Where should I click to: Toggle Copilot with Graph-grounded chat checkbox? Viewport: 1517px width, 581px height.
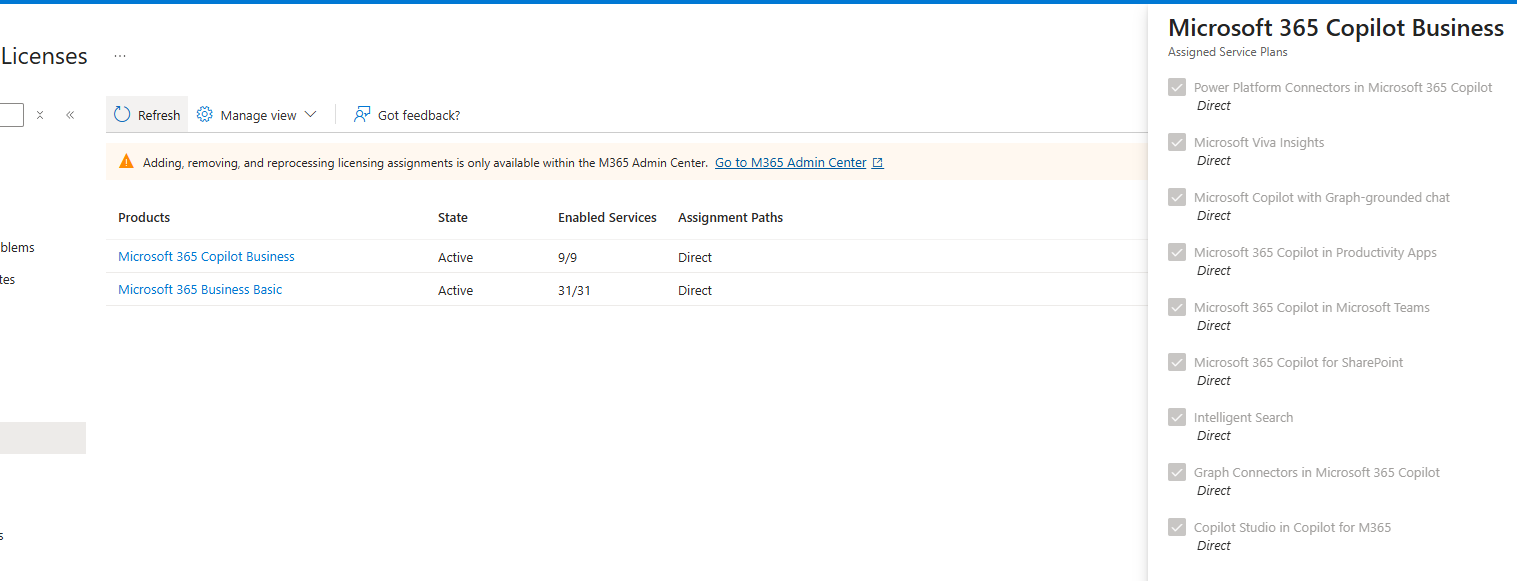pyautogui.click(x=1177, y=197)
